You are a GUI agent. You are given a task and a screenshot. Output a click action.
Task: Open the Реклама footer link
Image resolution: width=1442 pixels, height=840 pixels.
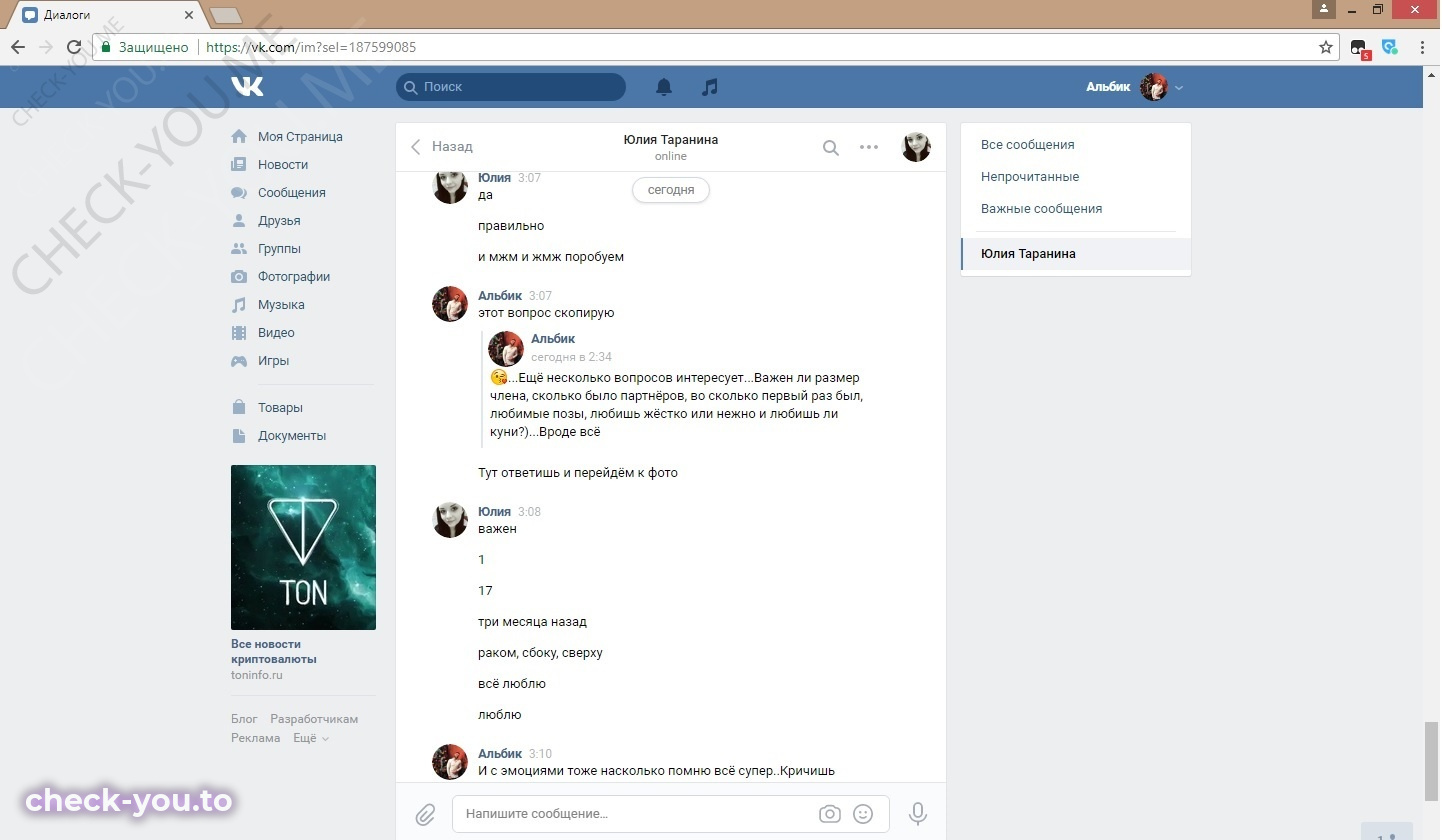(x=255, y=738)
